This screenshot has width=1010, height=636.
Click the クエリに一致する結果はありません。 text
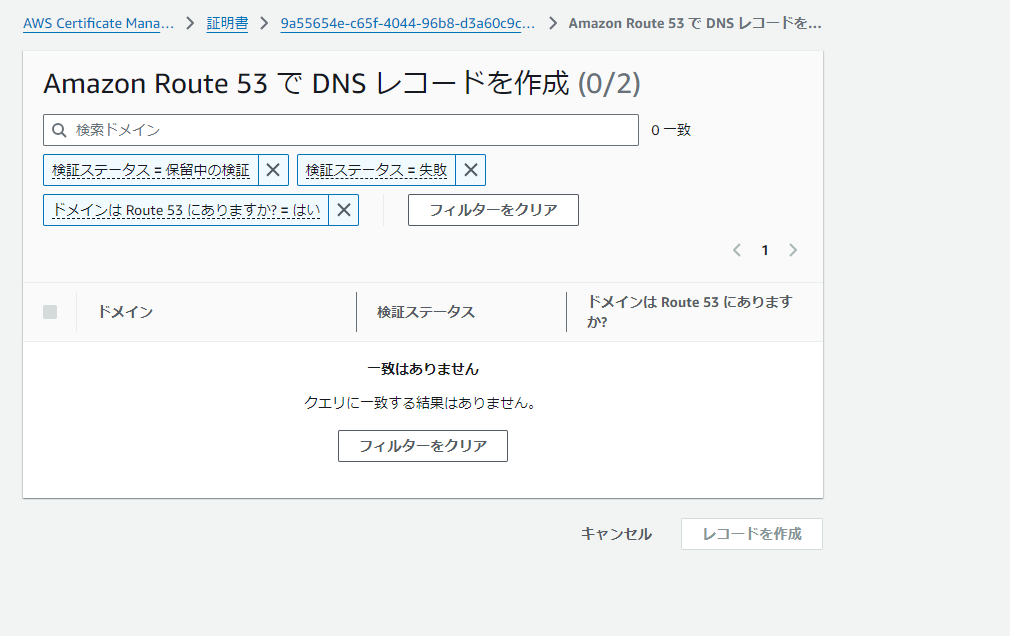point(420,403)
